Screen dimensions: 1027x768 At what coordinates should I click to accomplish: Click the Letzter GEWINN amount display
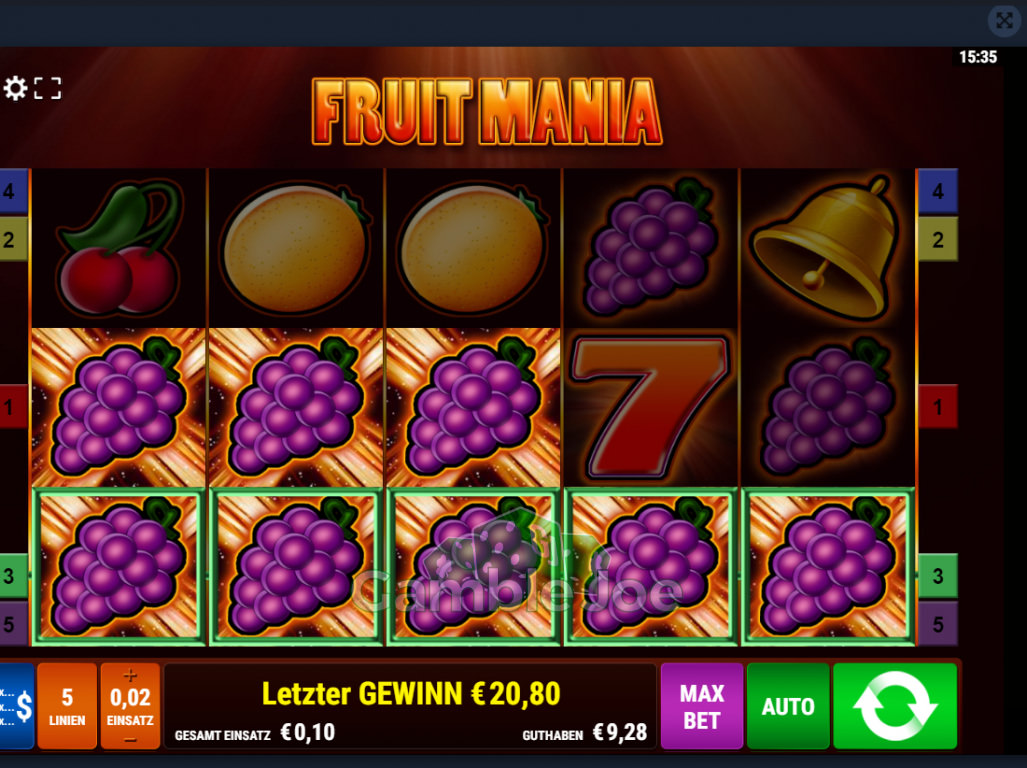(411, 694)
